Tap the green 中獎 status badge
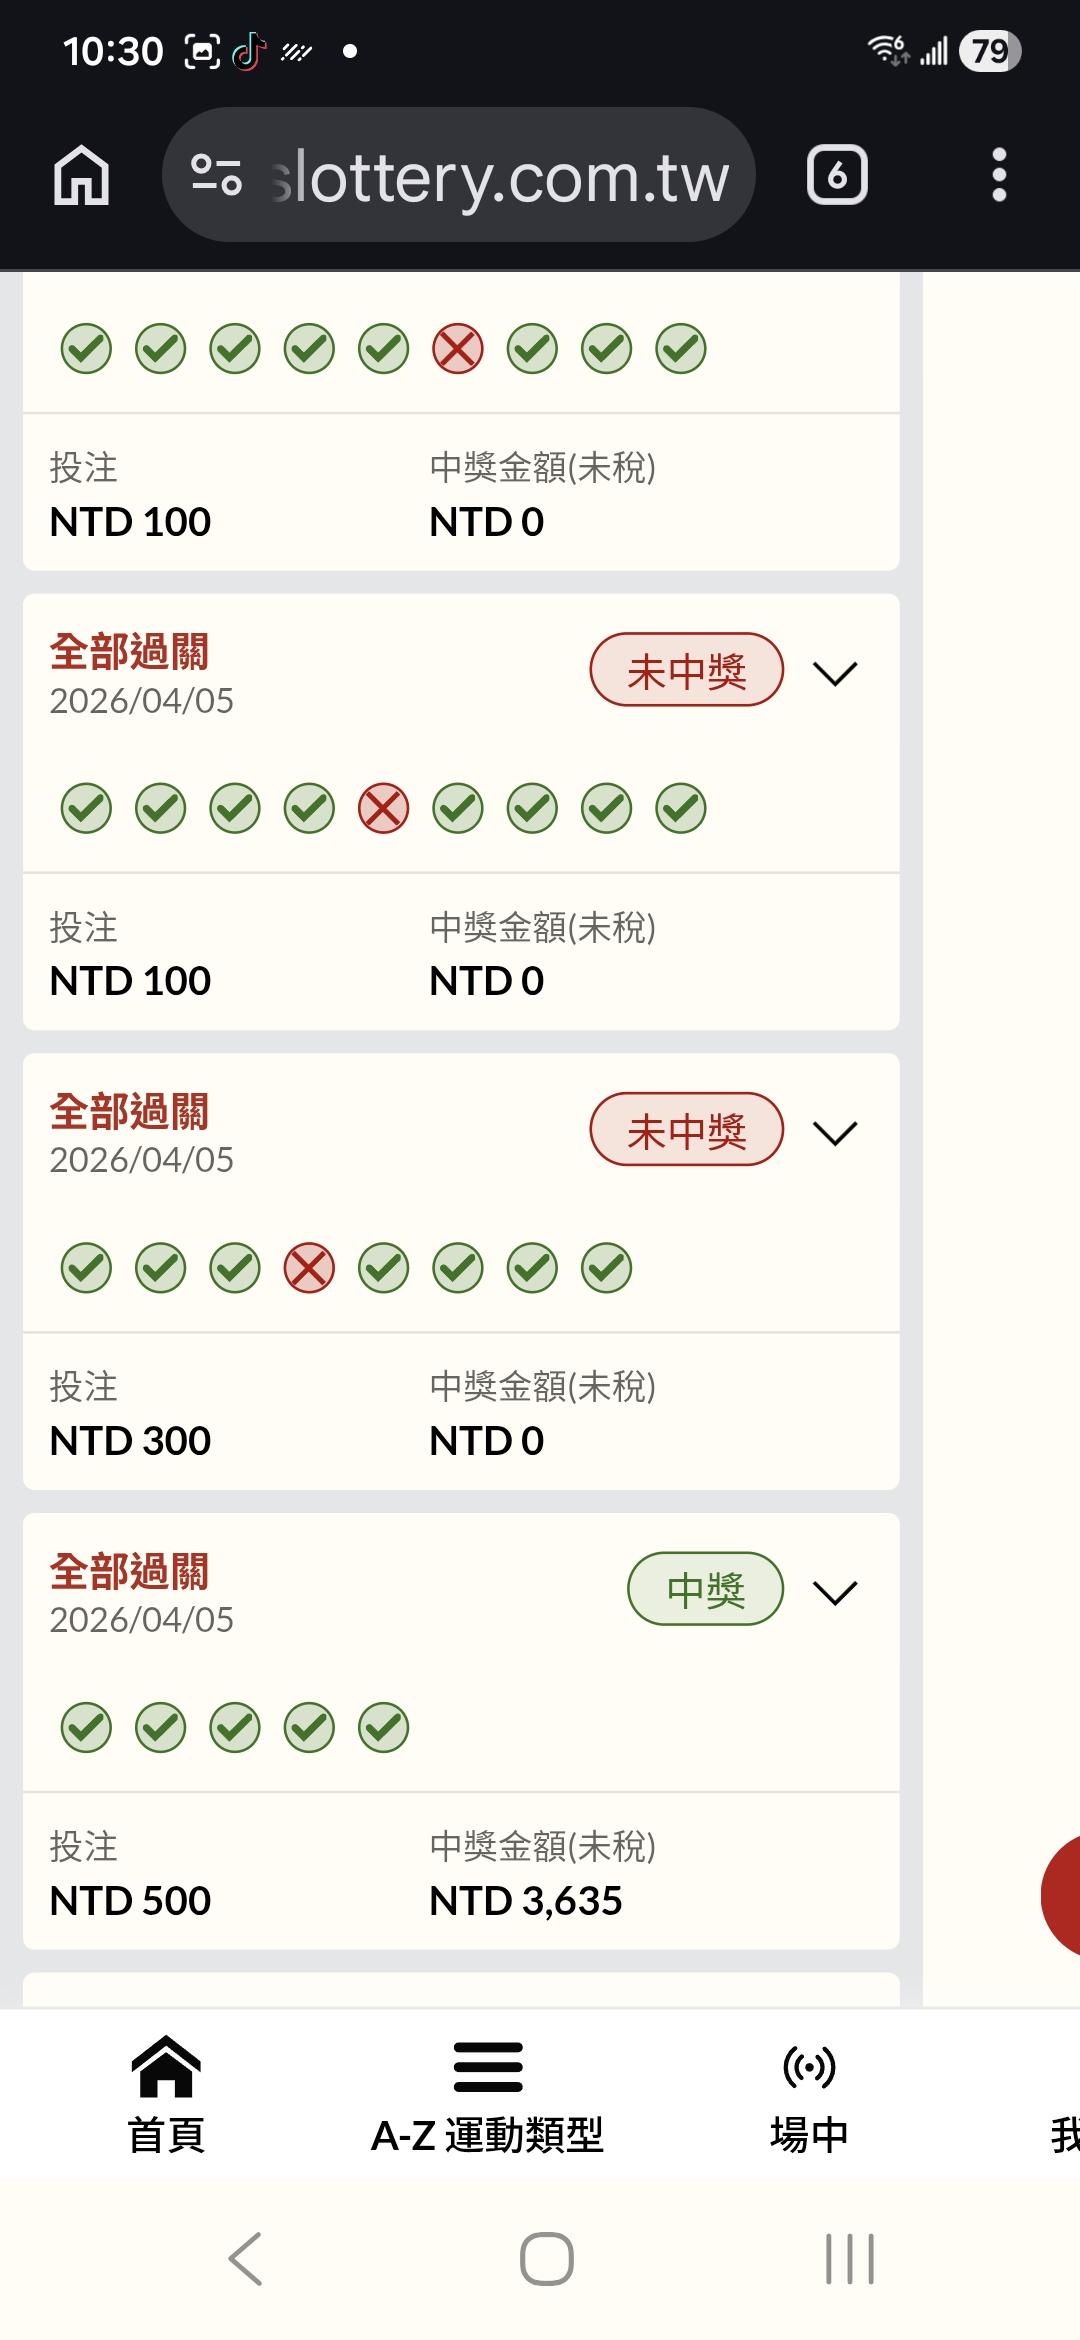Image resolution: width=1080 pixels, height=2340 pixels. click(705, 1589)
